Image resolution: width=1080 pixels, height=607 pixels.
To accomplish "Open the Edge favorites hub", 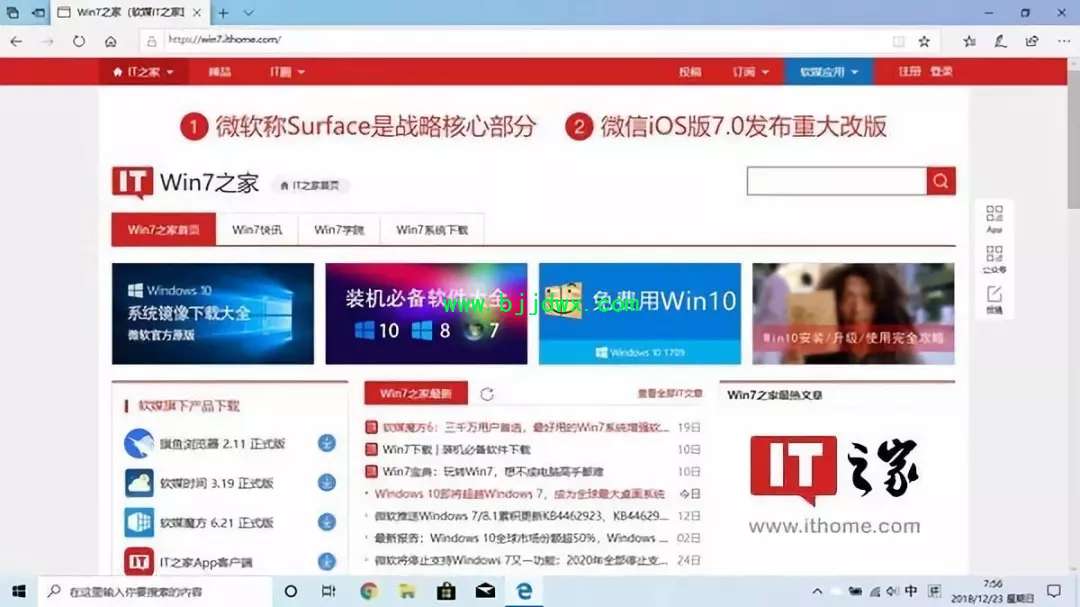I will click(970, 41).
